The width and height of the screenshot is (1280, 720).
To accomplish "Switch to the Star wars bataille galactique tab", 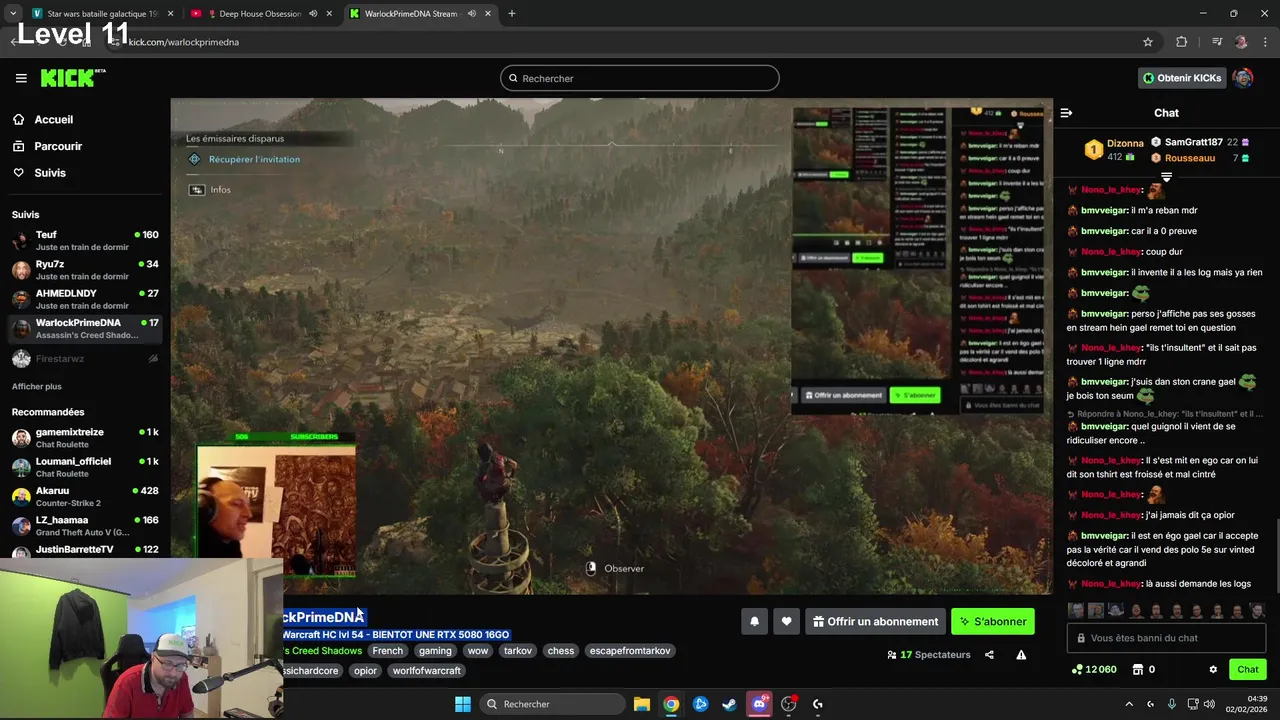I will point(102,14).
